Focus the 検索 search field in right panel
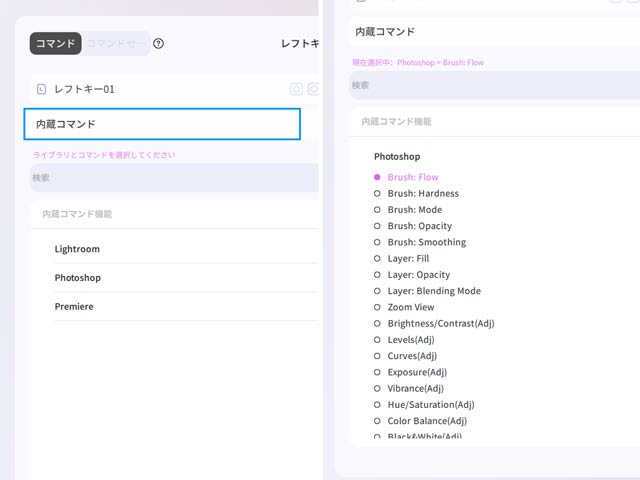 click(494, 85)
